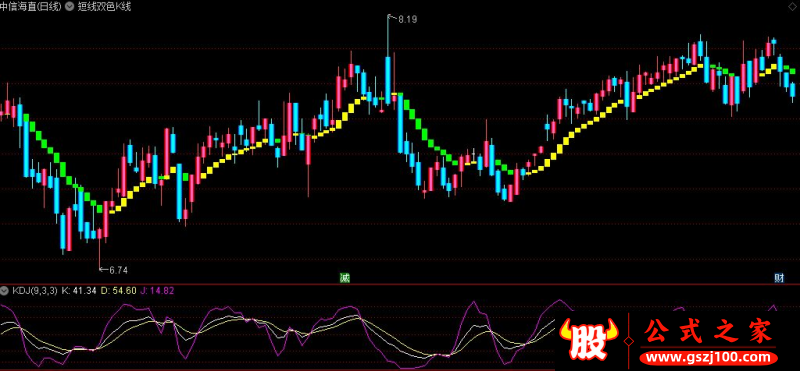
Task: Expand the KDJ(9,3,3) indicator dropdown arrow
Action: click(5, 291)
